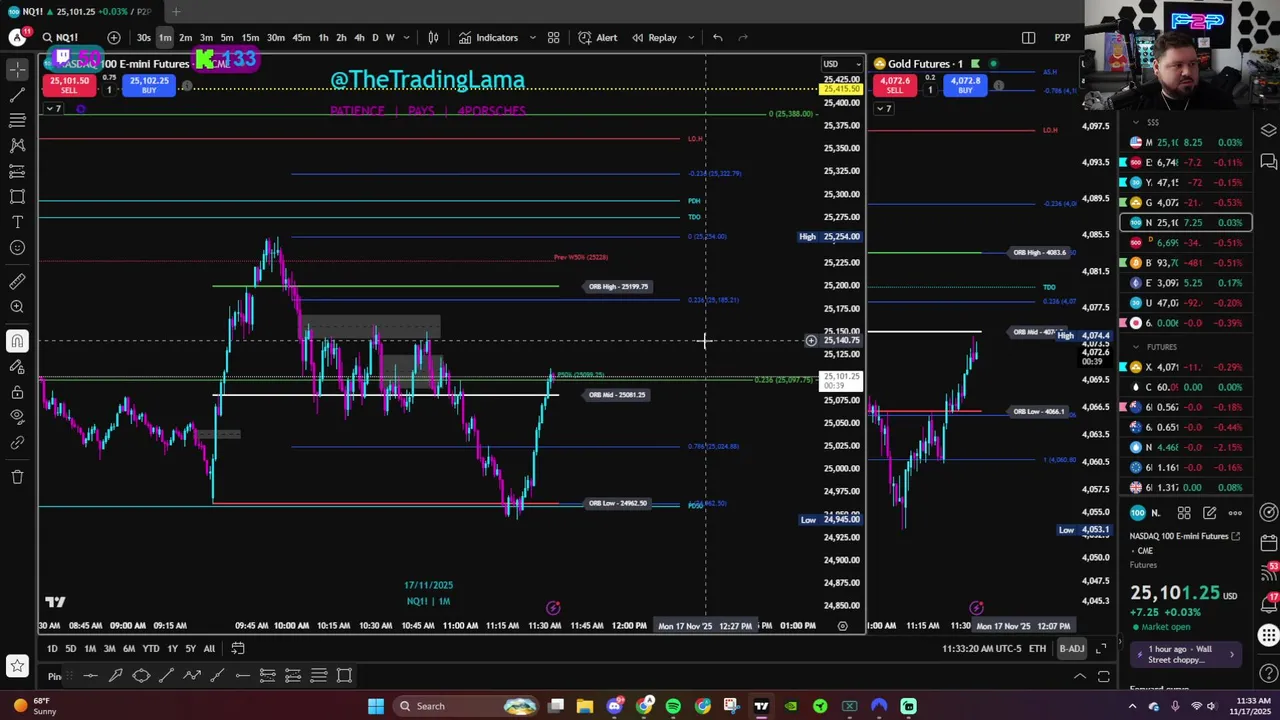Open the patterns tool in left sidebar
This screenshot has height=720, width=1280.
17,146
